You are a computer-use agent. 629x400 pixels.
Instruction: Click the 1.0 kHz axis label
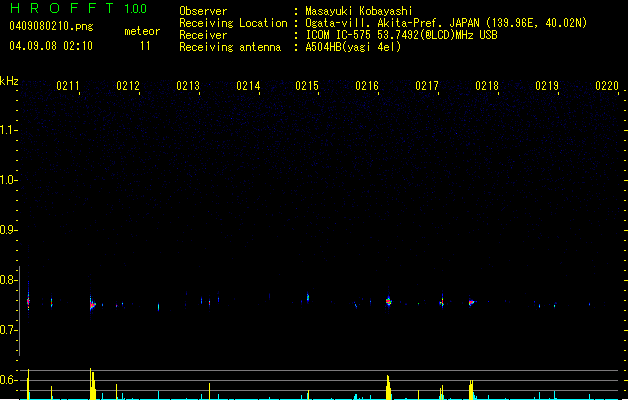tap(8, 180)
